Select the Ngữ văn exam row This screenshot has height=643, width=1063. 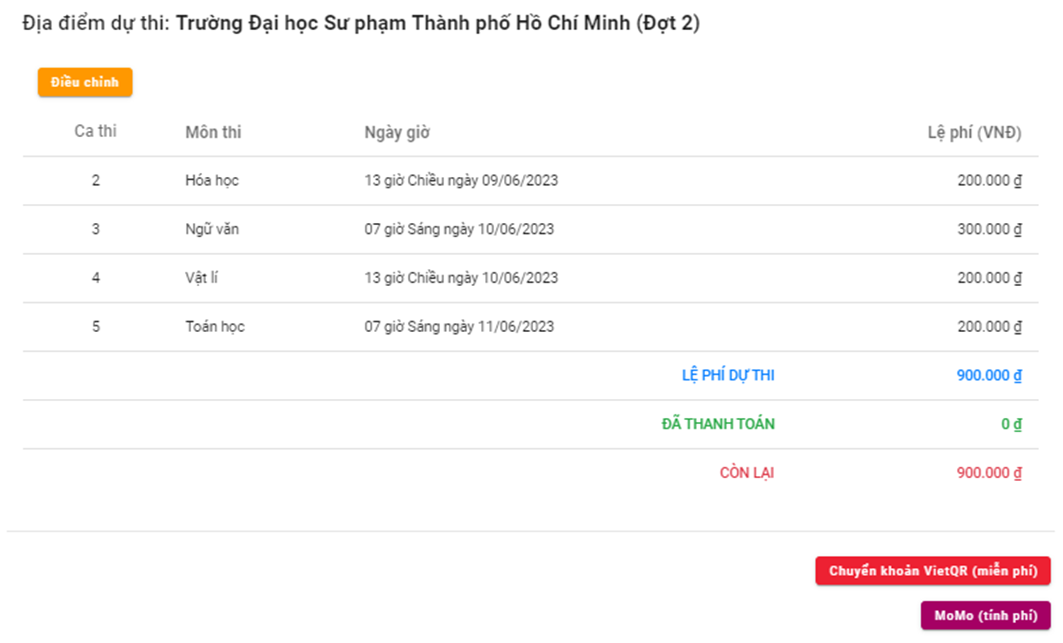pyautogui.click(x=212, y=229)
